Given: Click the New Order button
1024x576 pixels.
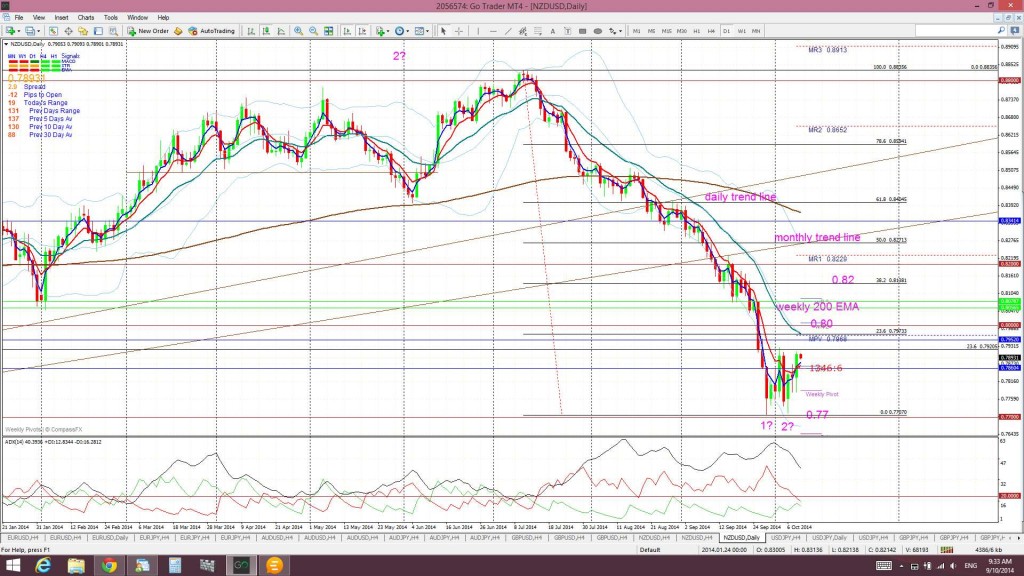Looking at the screenshot, I should click(x=148, y=31).
